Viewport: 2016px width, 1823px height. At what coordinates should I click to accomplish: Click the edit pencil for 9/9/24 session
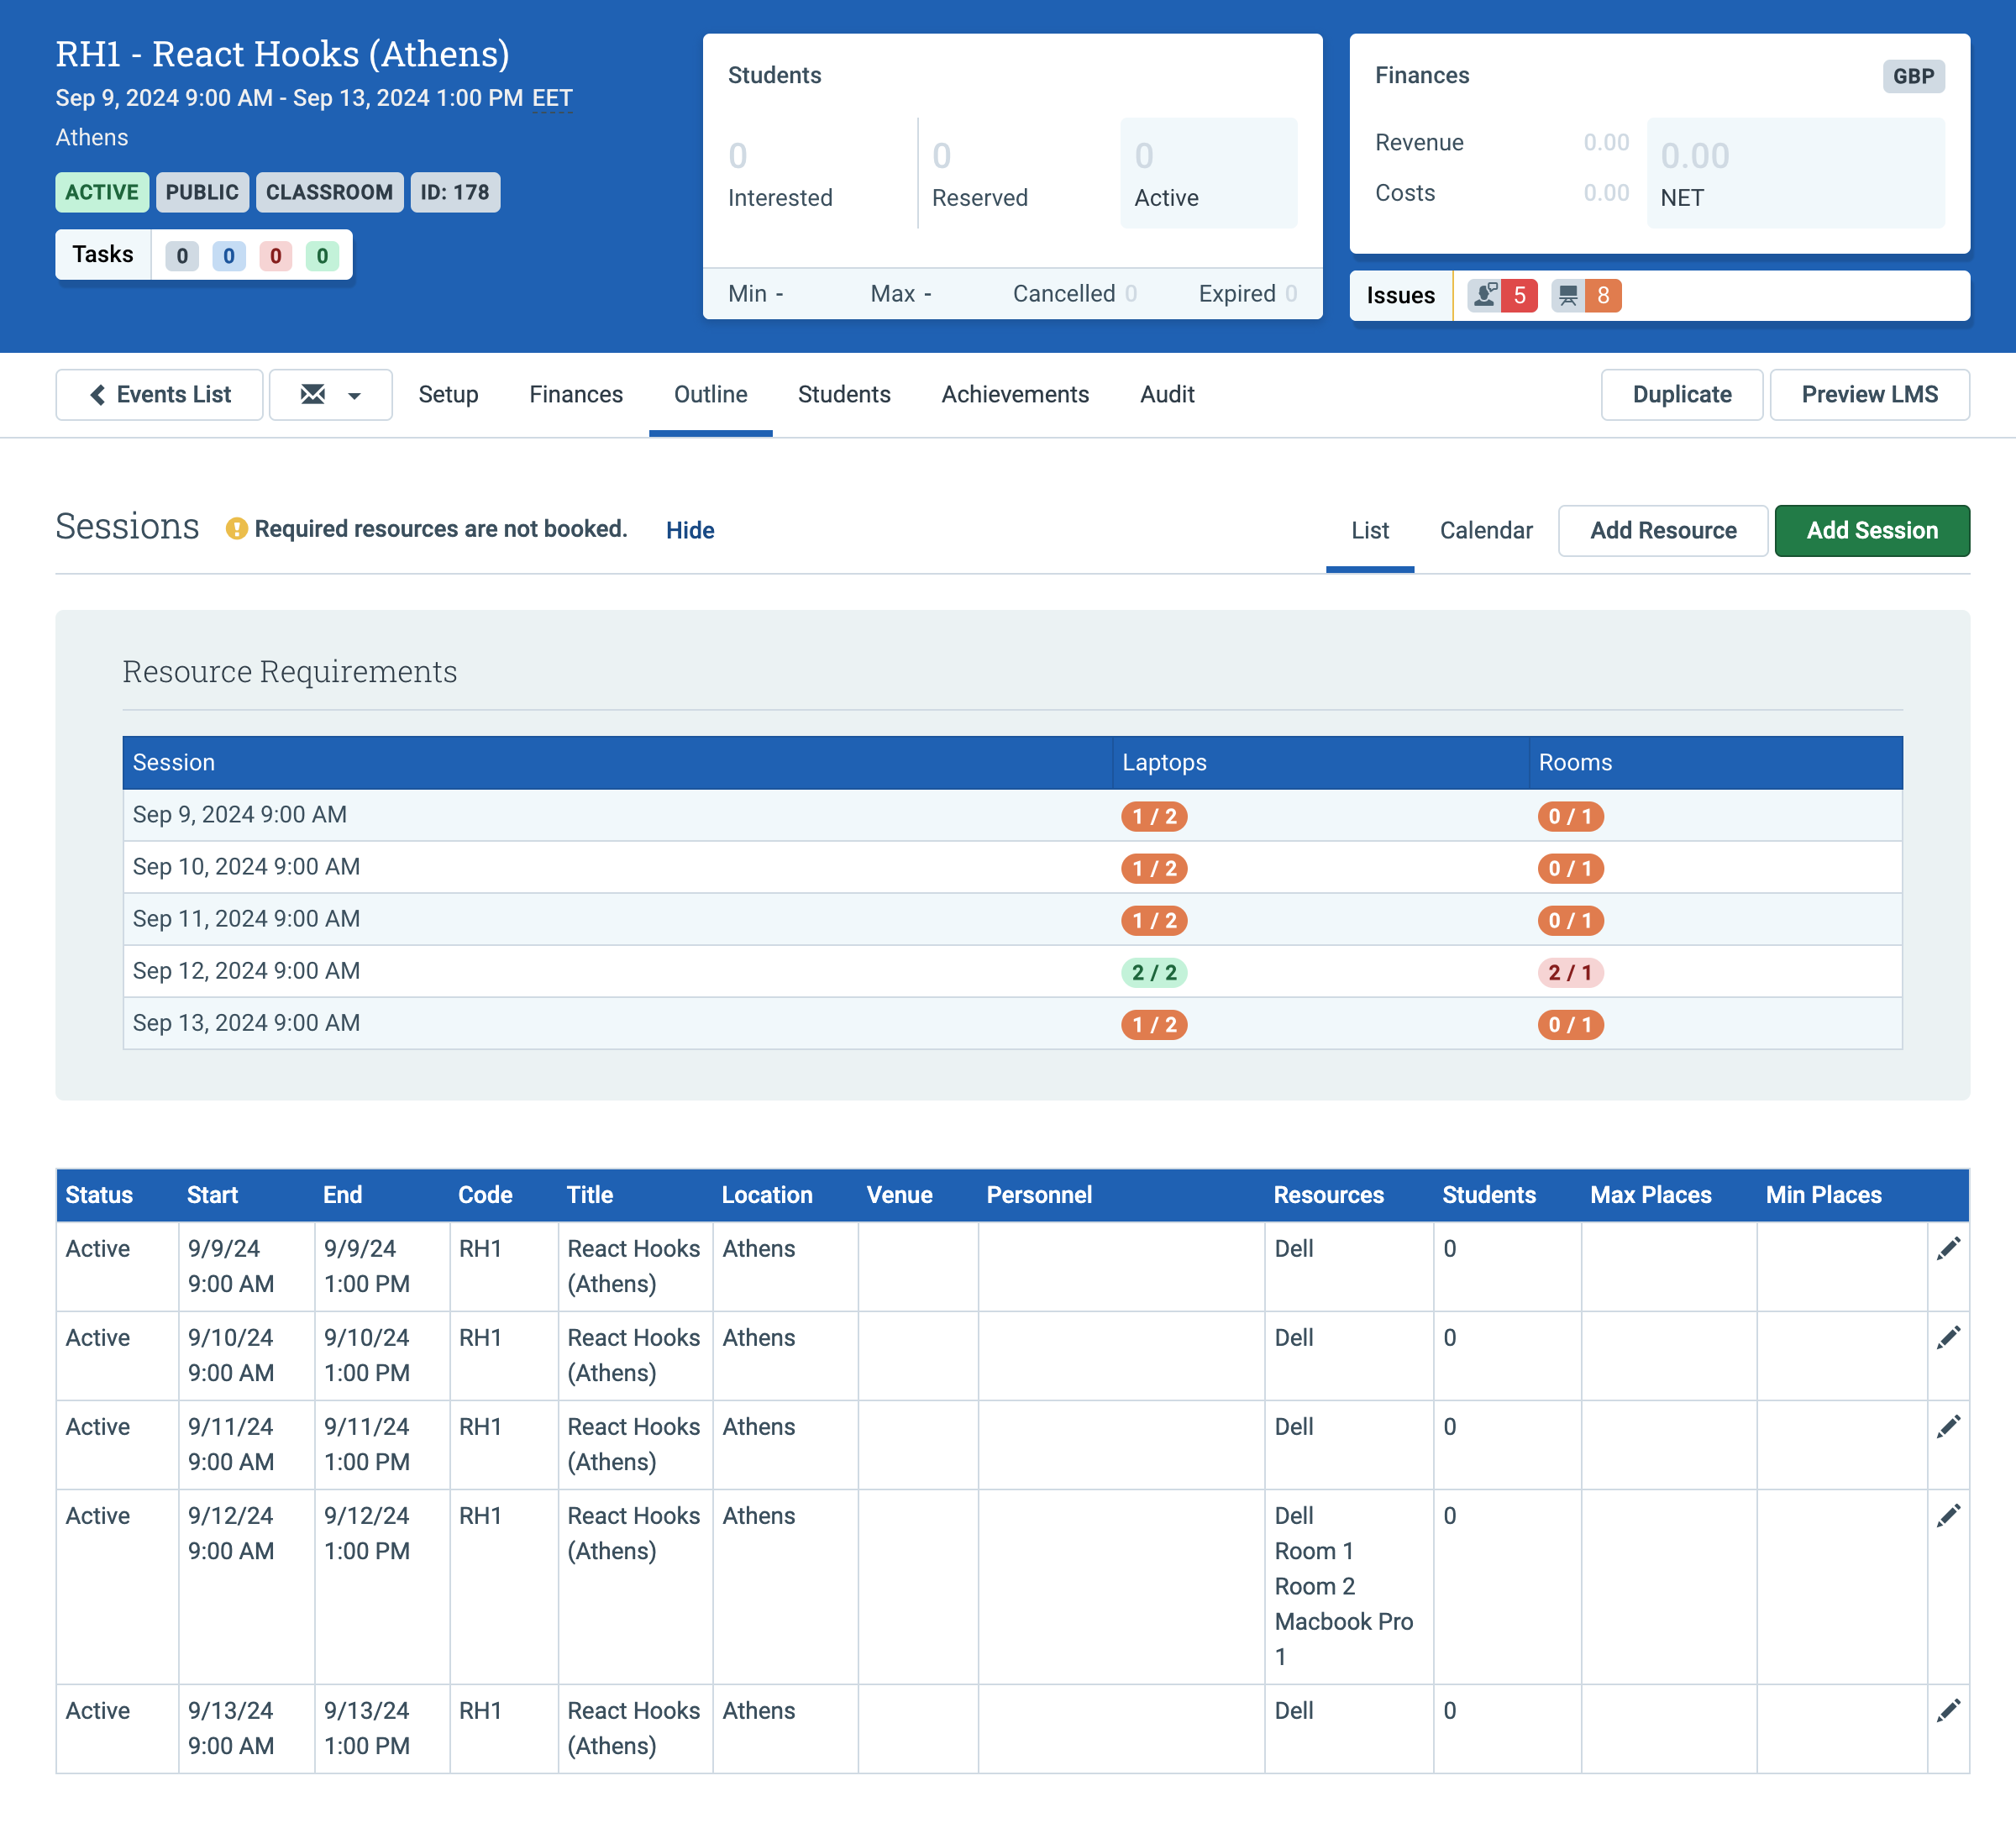click(x=1948, y=1248)
